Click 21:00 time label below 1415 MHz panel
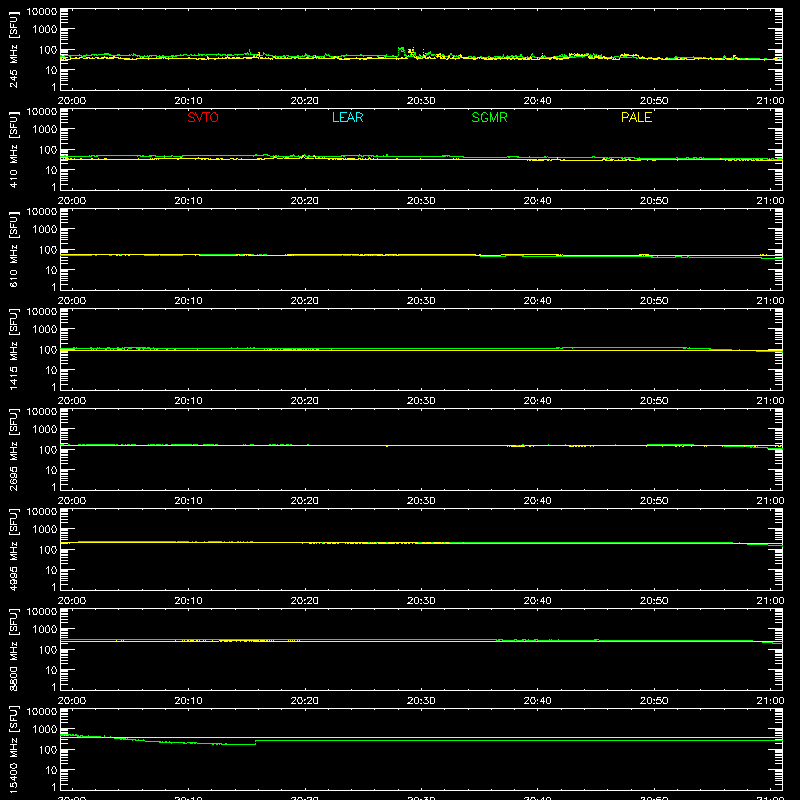 (770, 401)
